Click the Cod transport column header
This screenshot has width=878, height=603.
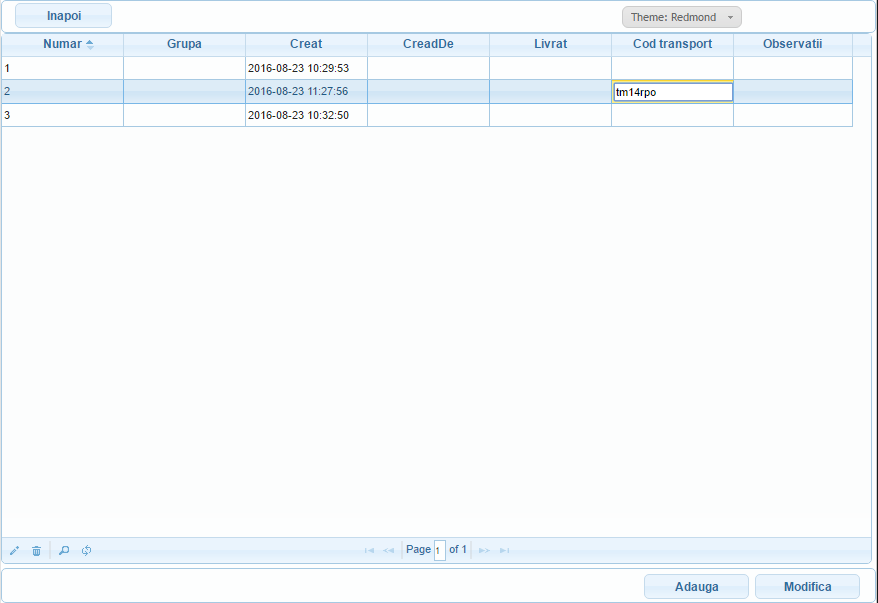tap(672, 44)
